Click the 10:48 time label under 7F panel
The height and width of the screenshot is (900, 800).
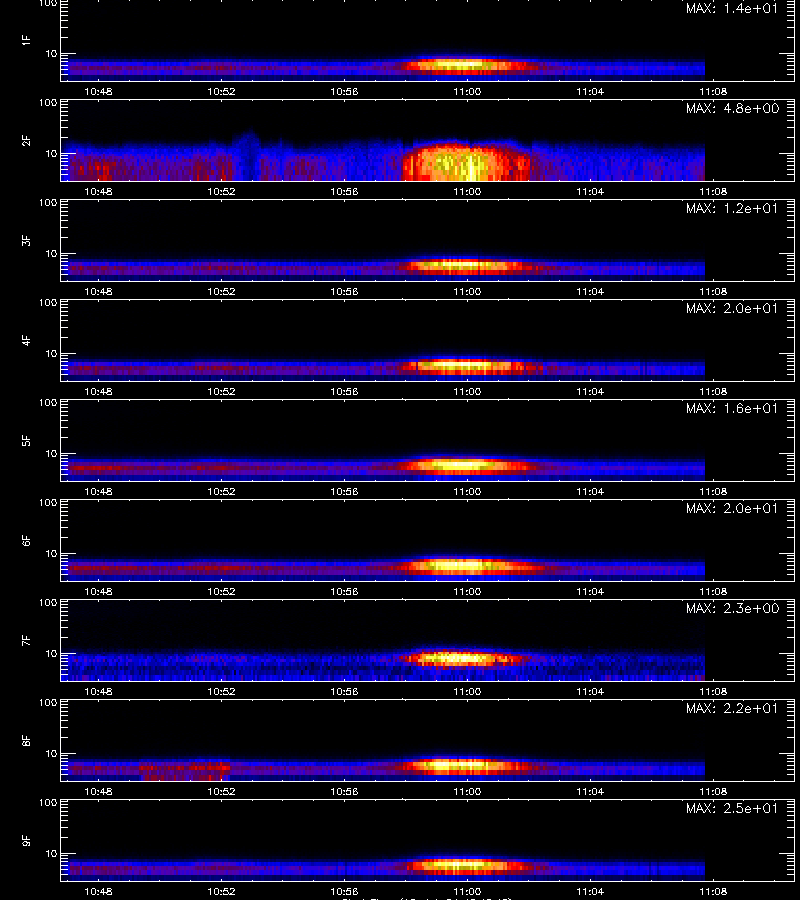click(98, 692)
